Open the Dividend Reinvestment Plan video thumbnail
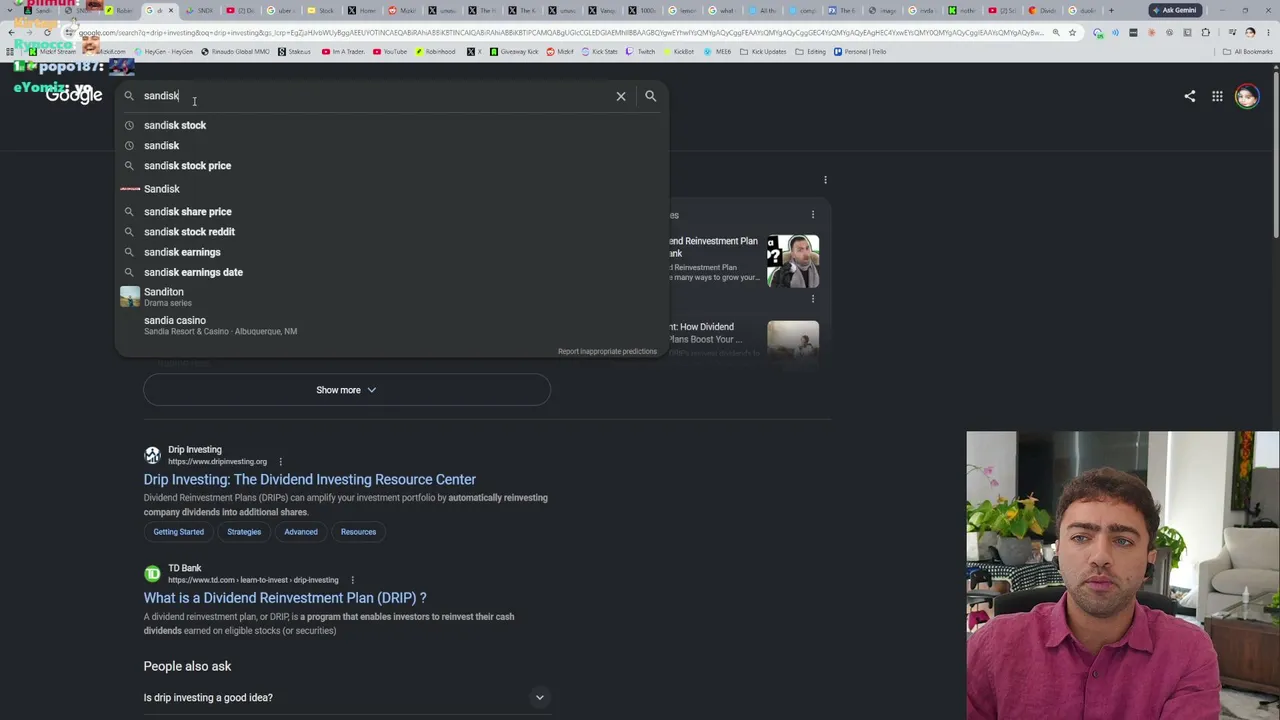The height and width of the screenshot is (720, 1280). [x=793, y=261]
